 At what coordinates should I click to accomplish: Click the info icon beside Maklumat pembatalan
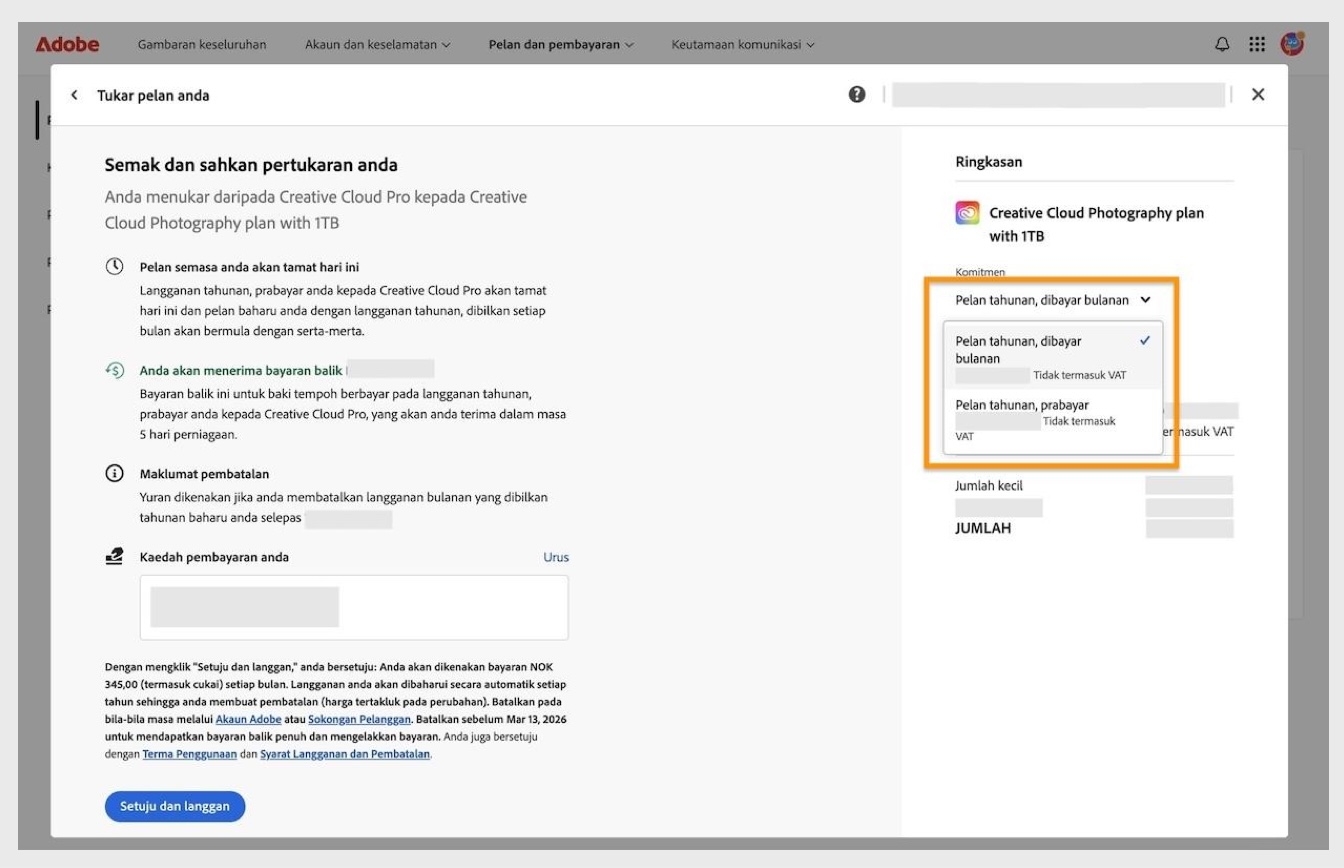tap(115, 473)
